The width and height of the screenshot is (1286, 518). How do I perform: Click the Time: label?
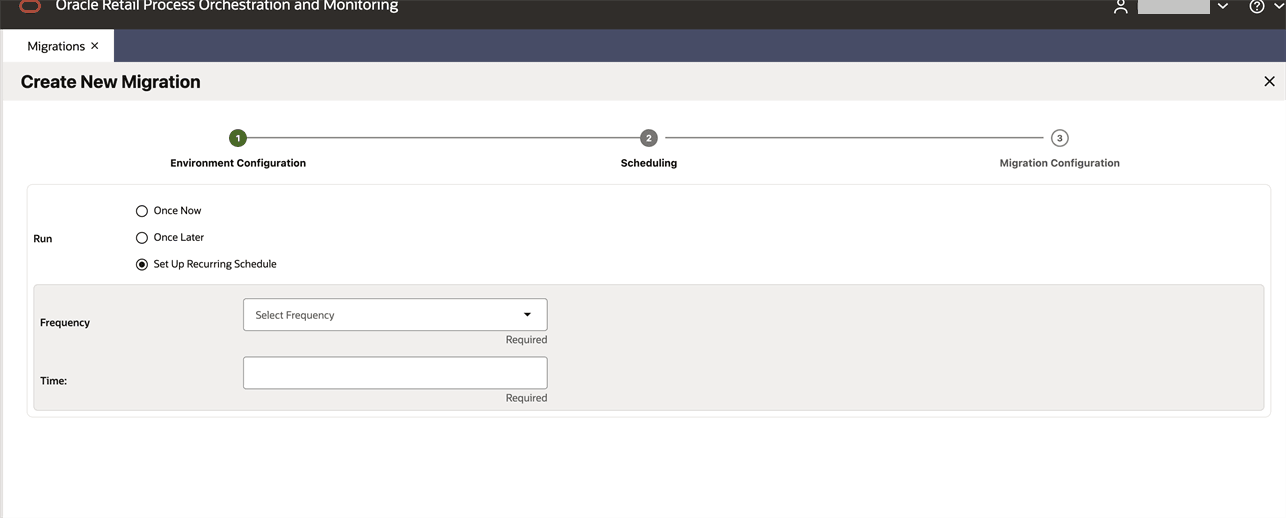[x=54, y=381]
